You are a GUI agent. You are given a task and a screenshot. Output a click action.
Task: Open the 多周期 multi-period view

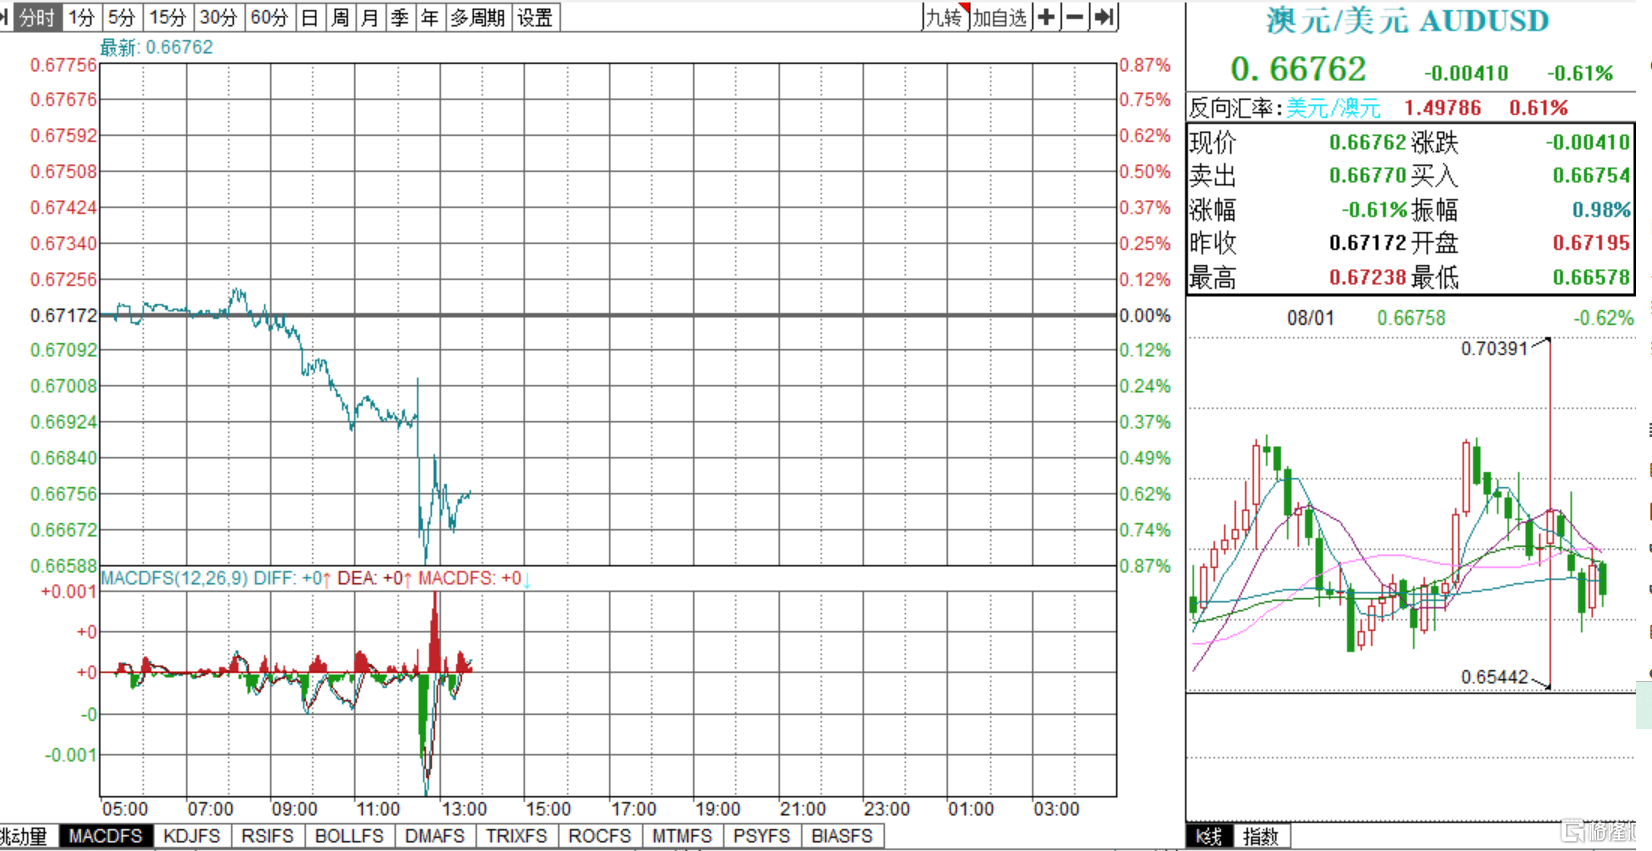pos(478,17)
